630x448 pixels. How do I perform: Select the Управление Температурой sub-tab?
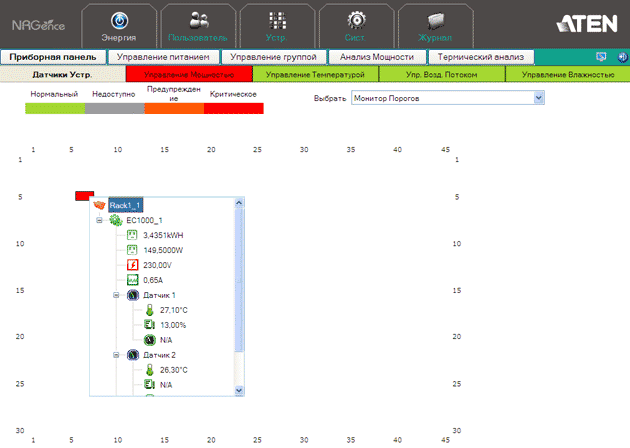click(x=315, y=74)
